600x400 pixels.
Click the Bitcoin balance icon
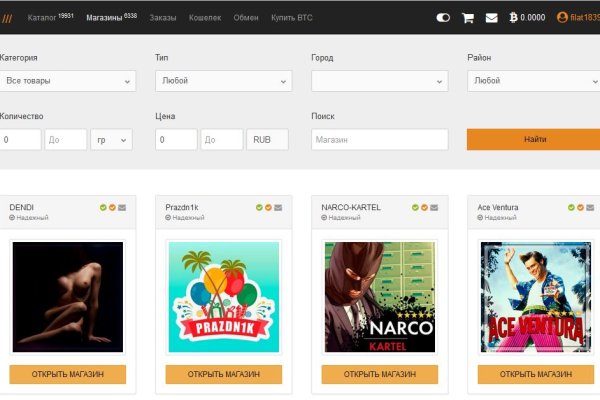[515, 17]
